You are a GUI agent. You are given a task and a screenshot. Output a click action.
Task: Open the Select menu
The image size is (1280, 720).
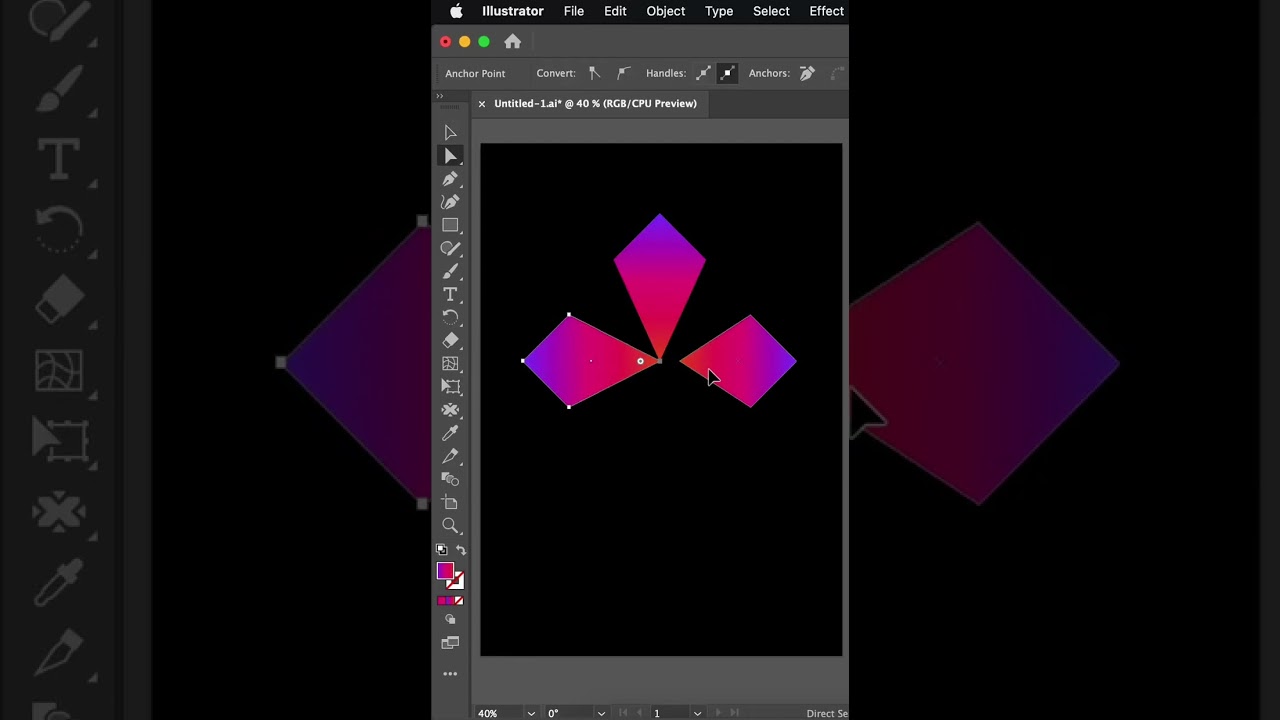771,11
